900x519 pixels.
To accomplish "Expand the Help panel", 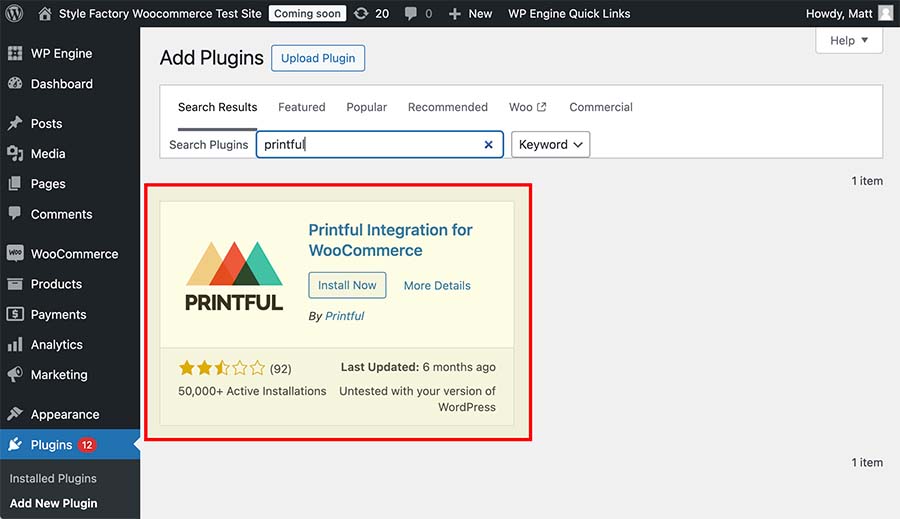I will click(849, 41).
